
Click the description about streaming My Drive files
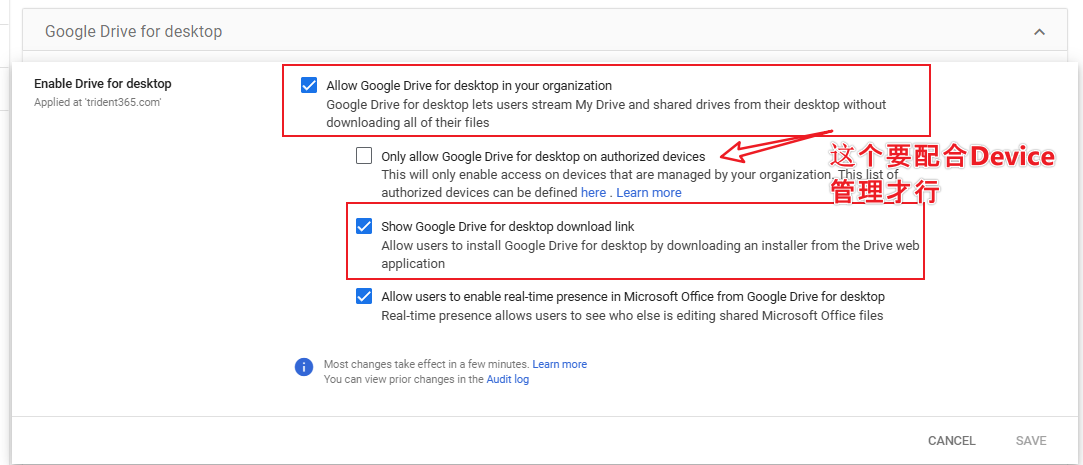point(605,113)
